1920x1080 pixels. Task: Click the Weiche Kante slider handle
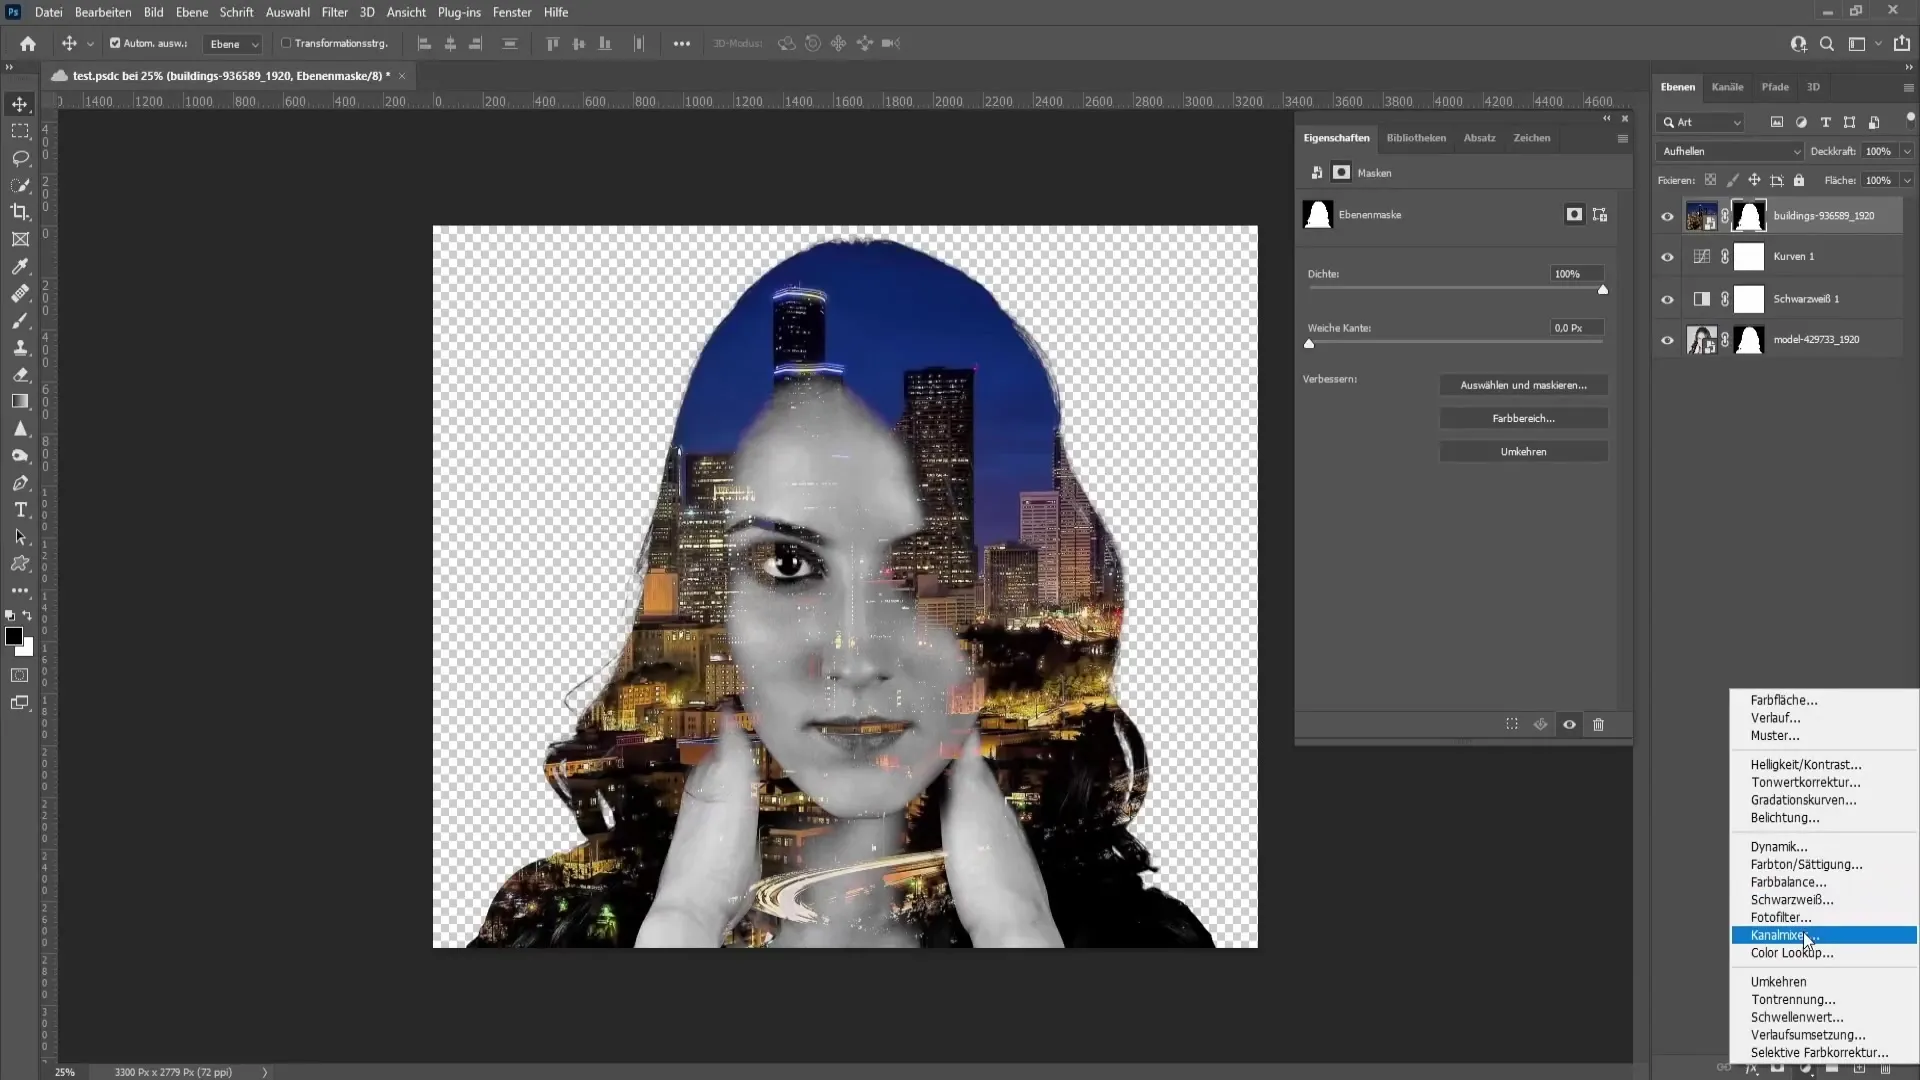click(x=1309, y=344)
